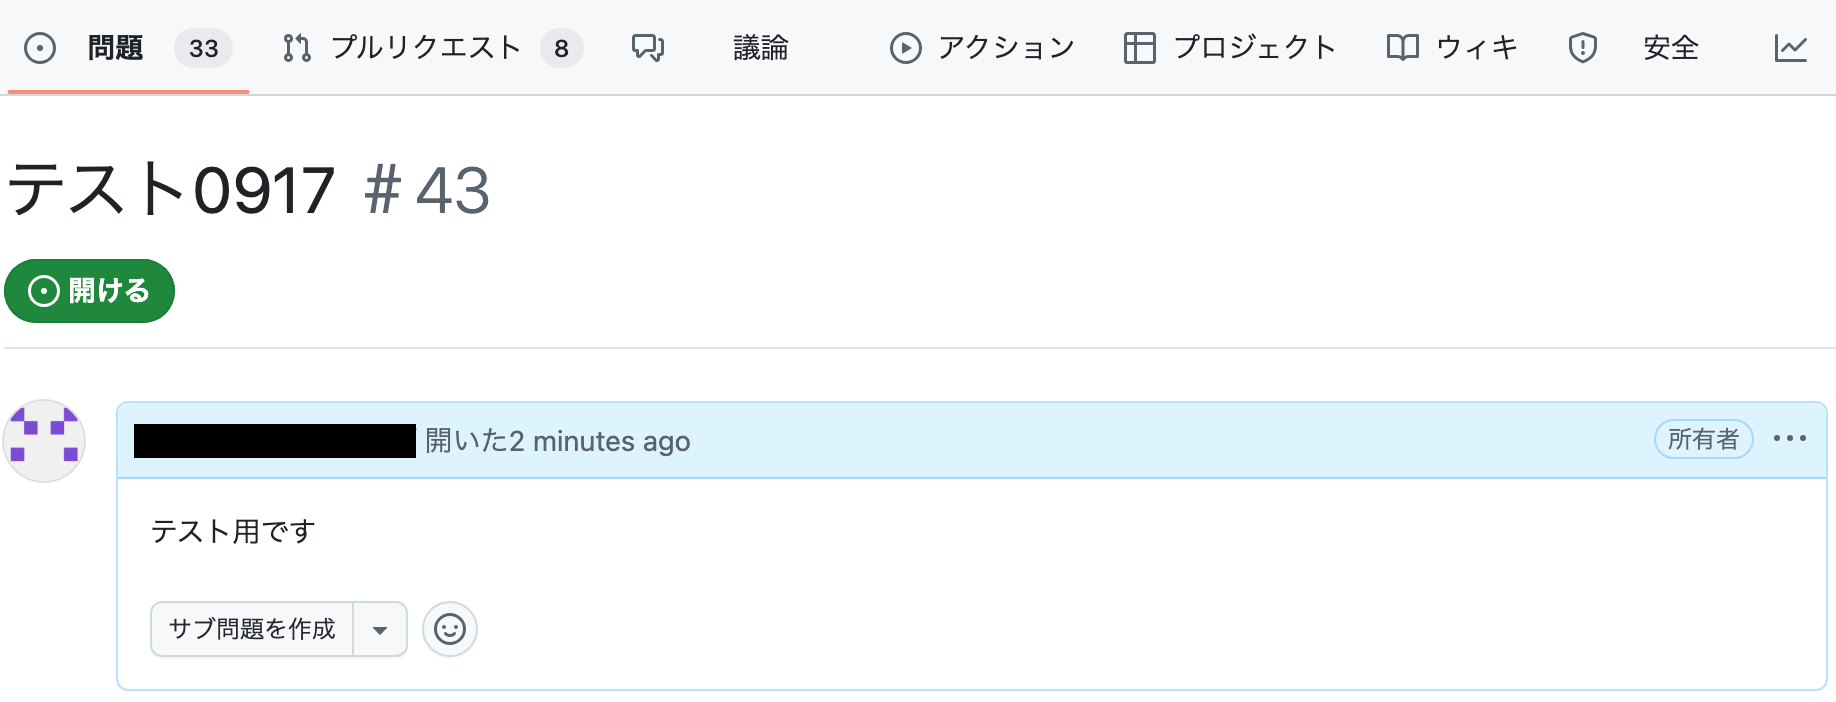
Task: Open the comment's three-dot options menu
Action: point(1789,439)
